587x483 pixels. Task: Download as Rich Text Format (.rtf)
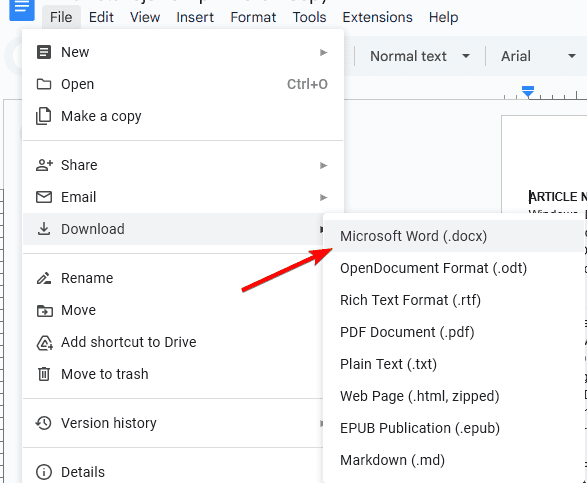tap(454, 300)
